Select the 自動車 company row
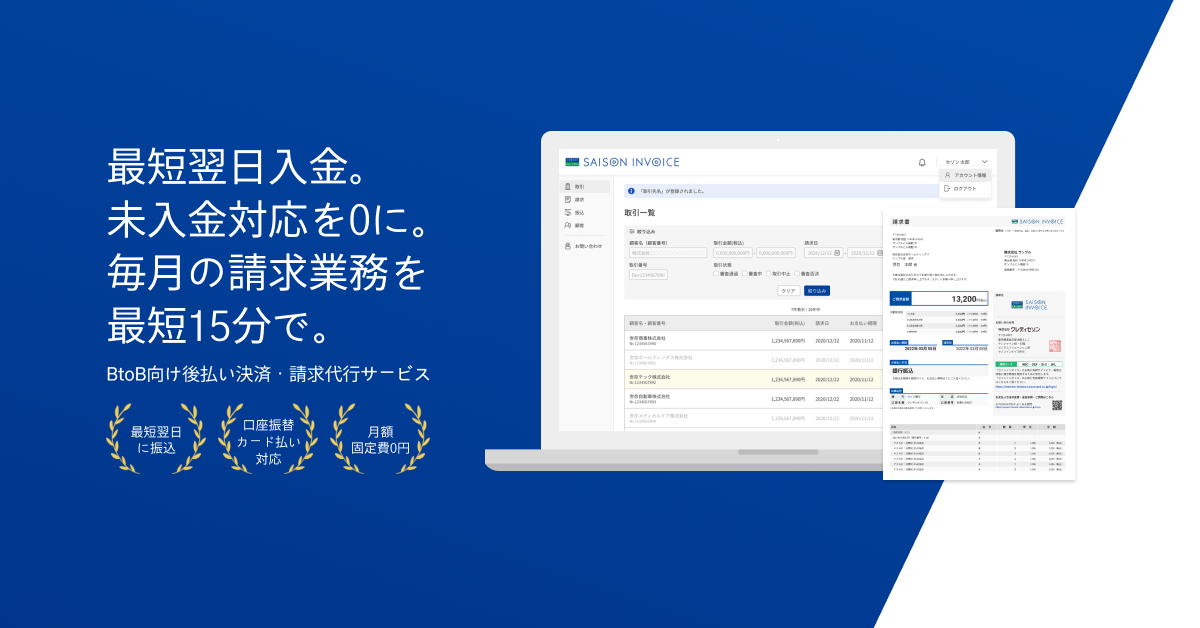Screen dimensions: 1200x628 click(x=752, y=398)
